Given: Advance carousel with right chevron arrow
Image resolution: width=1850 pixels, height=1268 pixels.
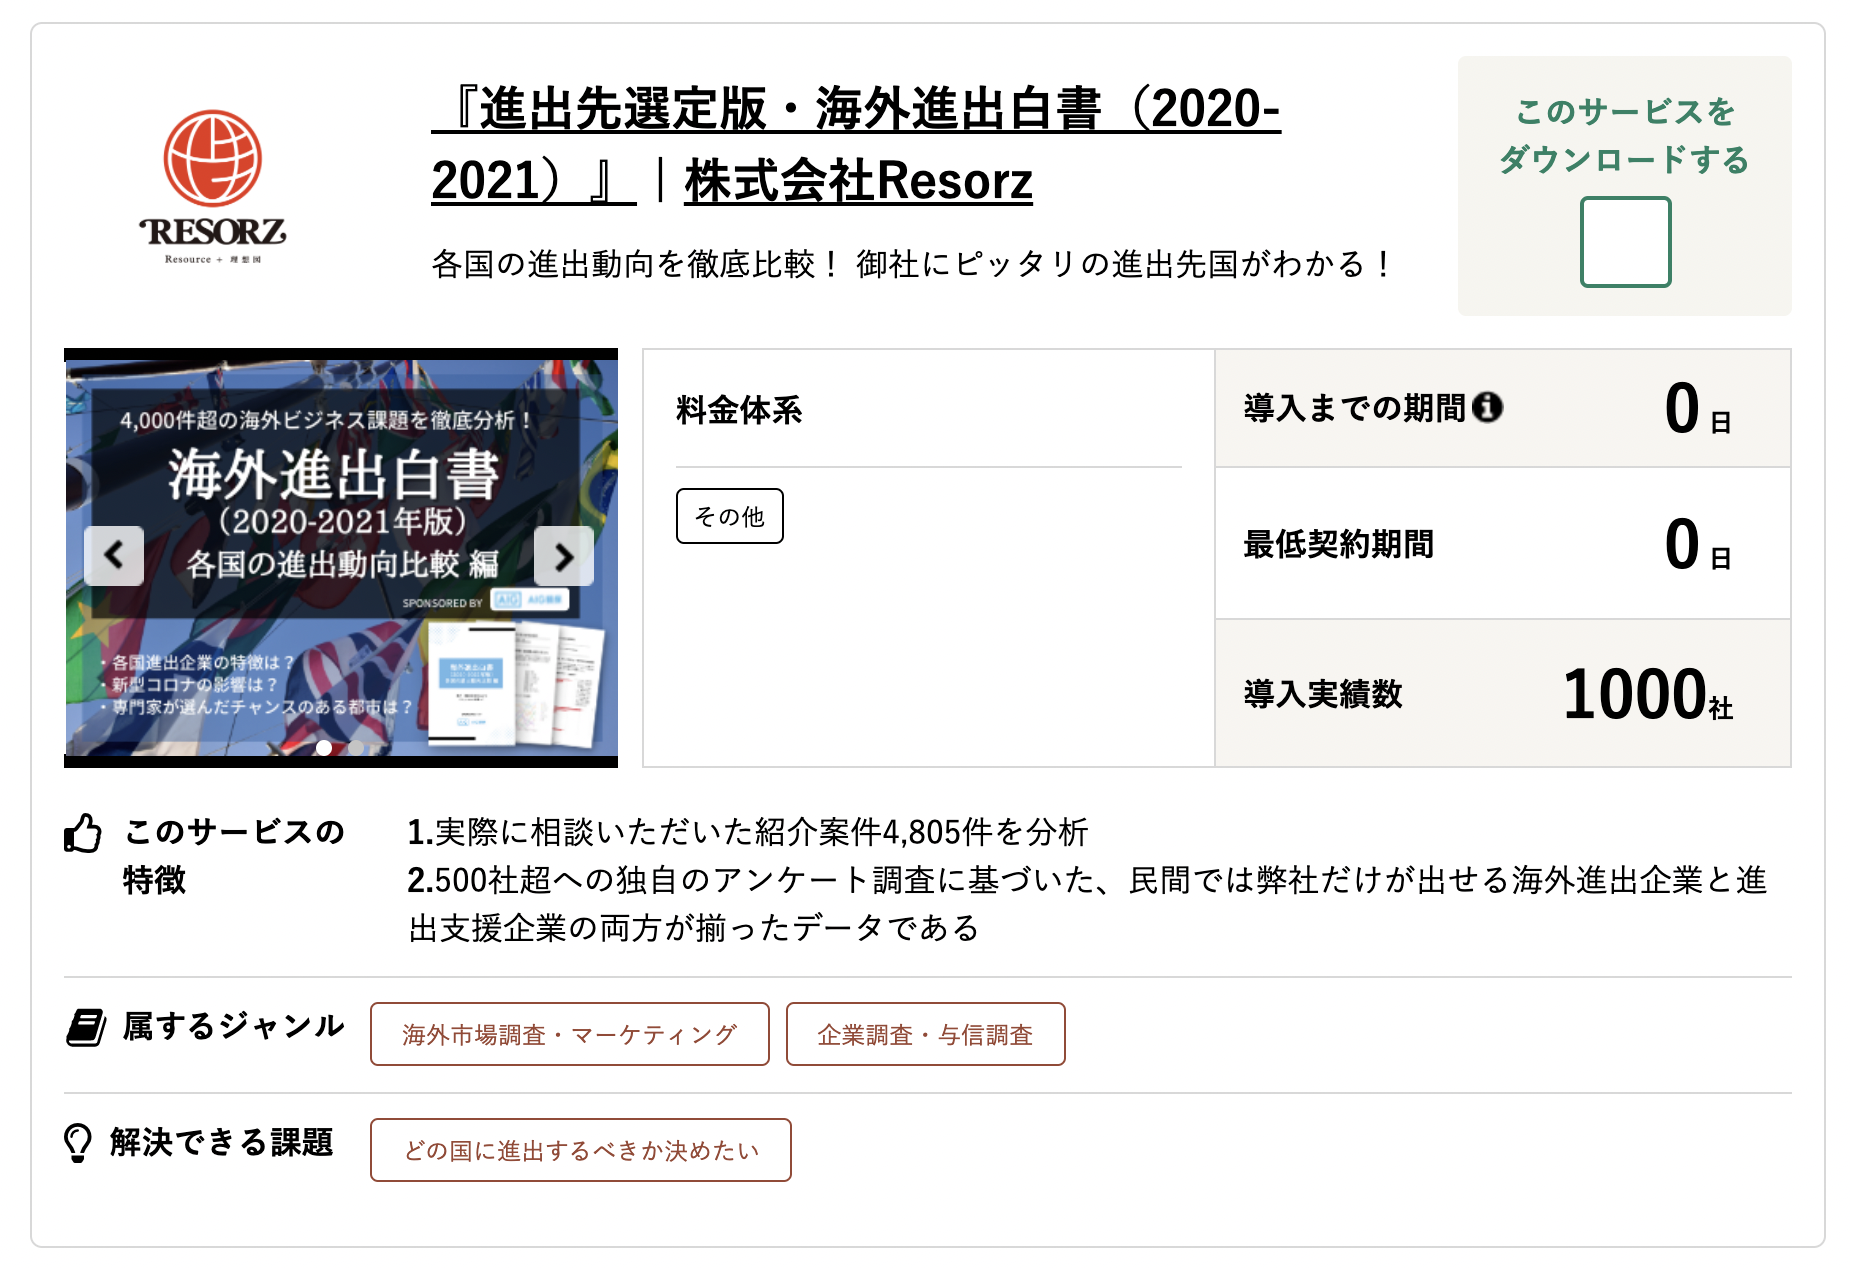Looking at the screenshot, I should point(563,555).
